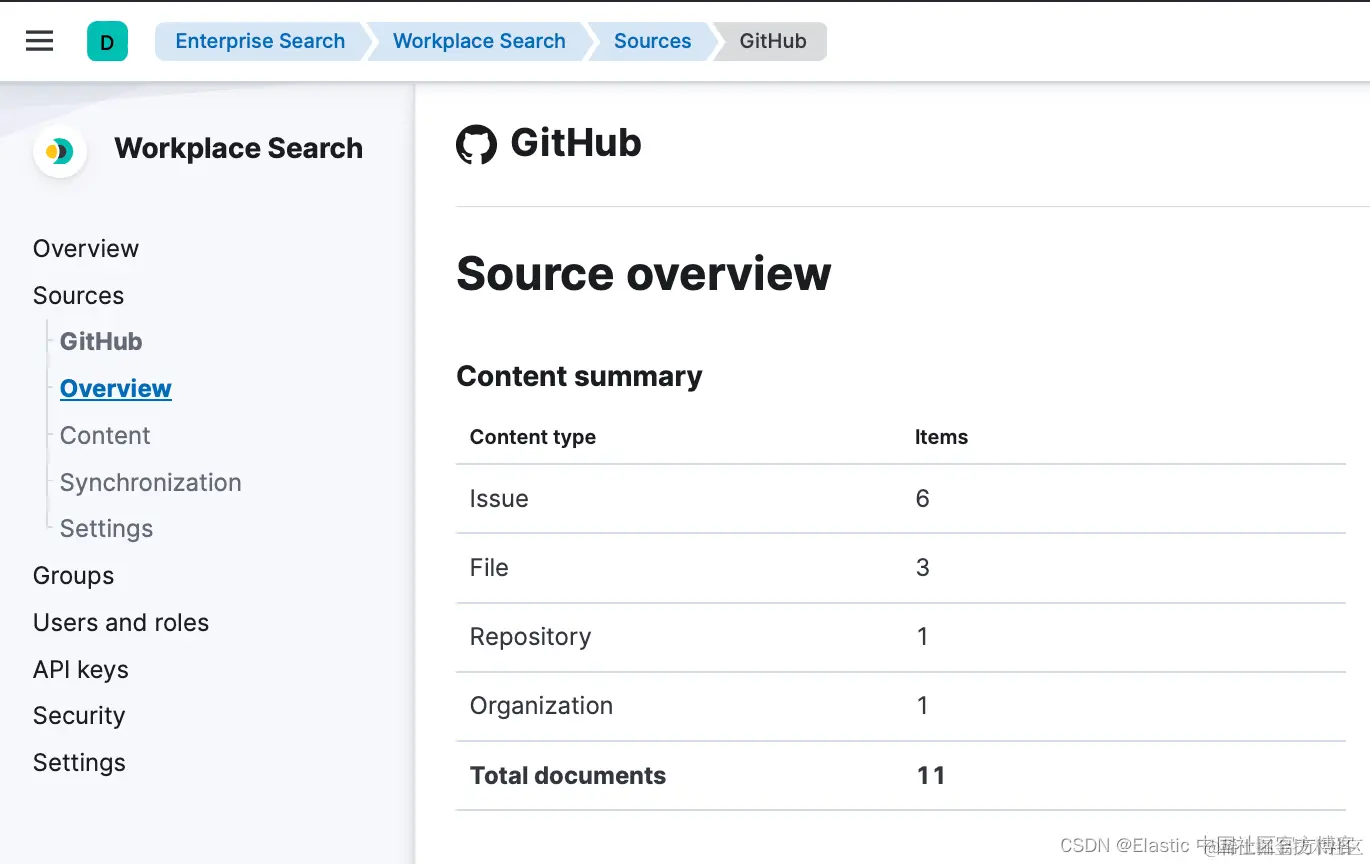Click the Issue row in content summary

pos(901,498)
